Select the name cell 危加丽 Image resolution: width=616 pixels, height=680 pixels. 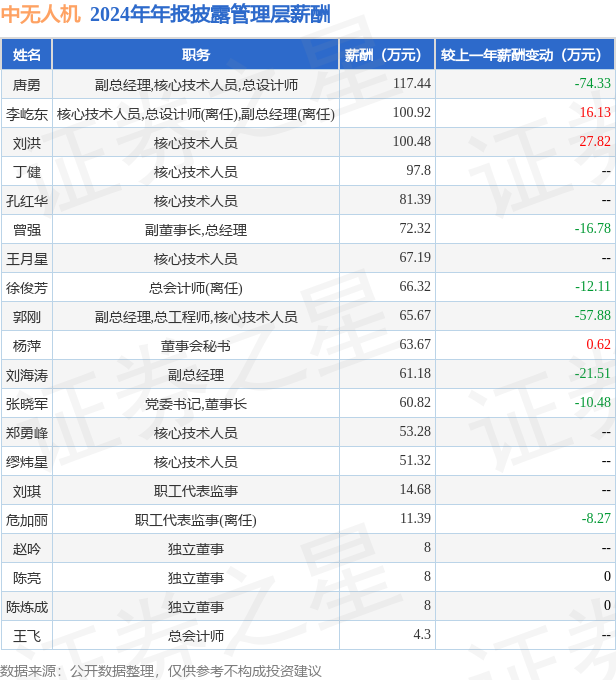(x=26, y=520)
